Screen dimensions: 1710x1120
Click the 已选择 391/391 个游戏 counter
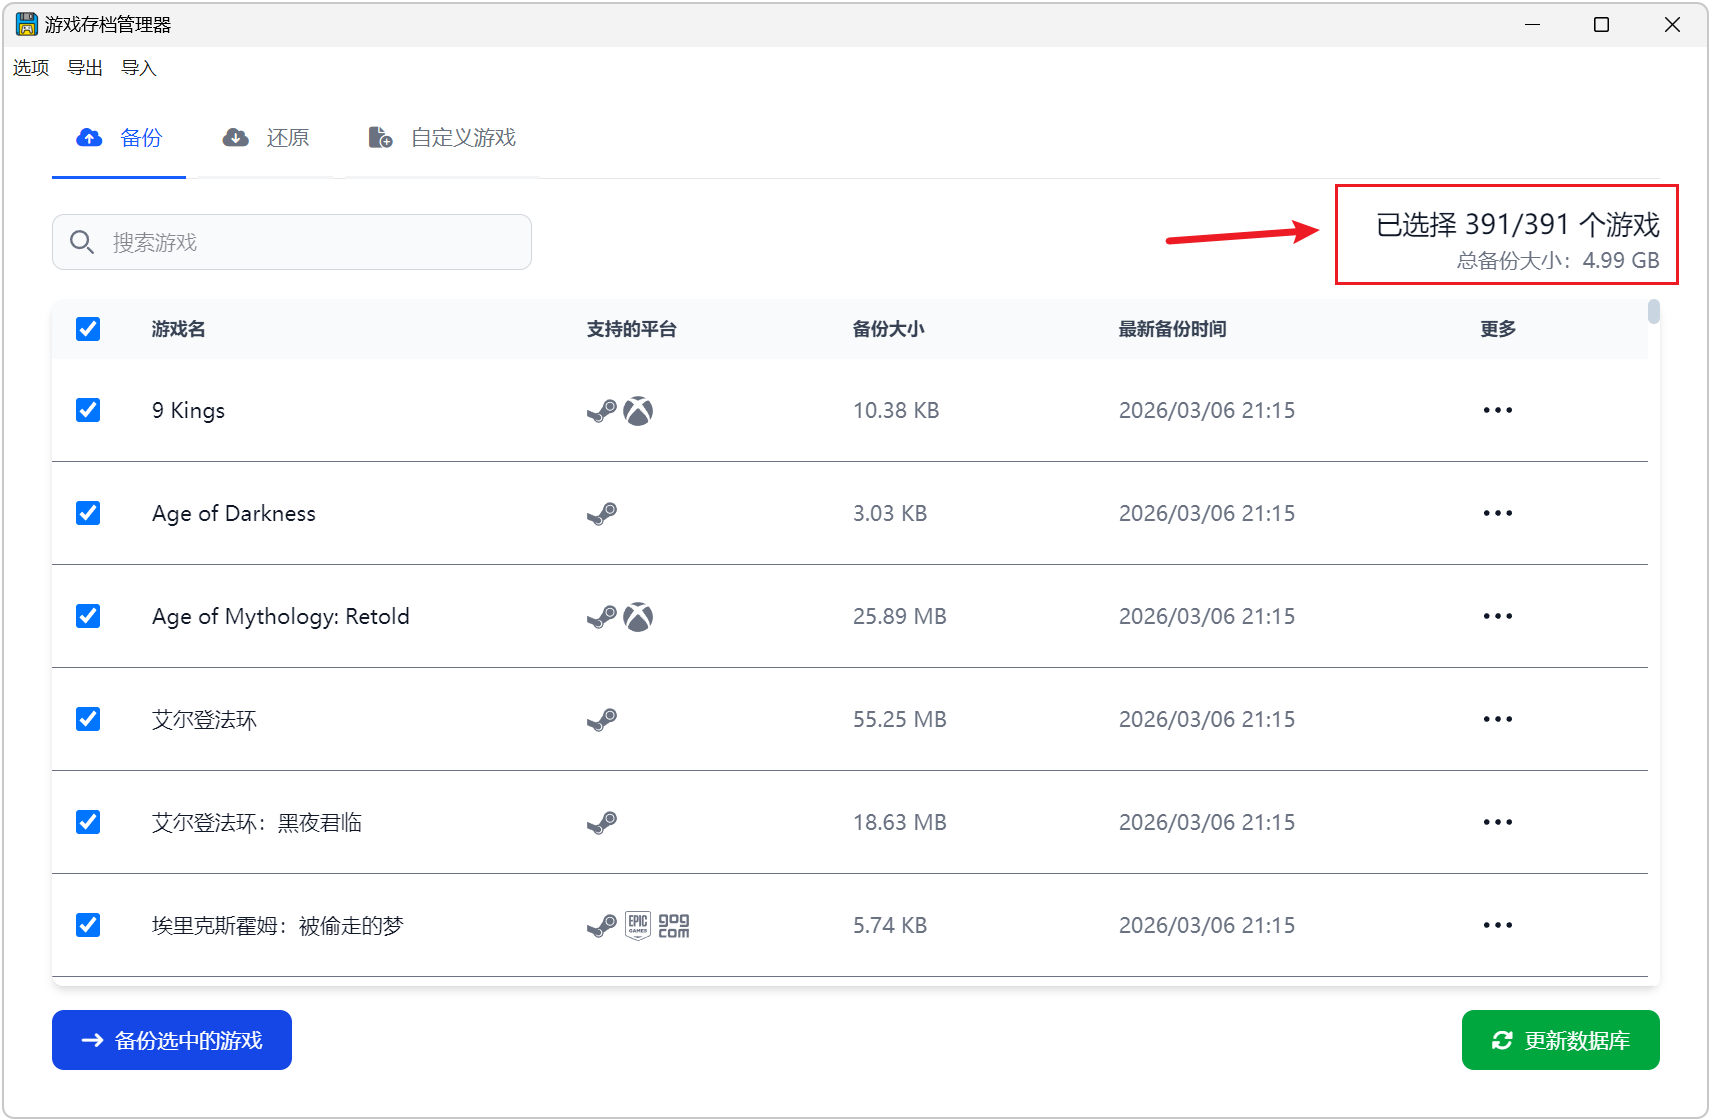click(x=1518, y=224)
